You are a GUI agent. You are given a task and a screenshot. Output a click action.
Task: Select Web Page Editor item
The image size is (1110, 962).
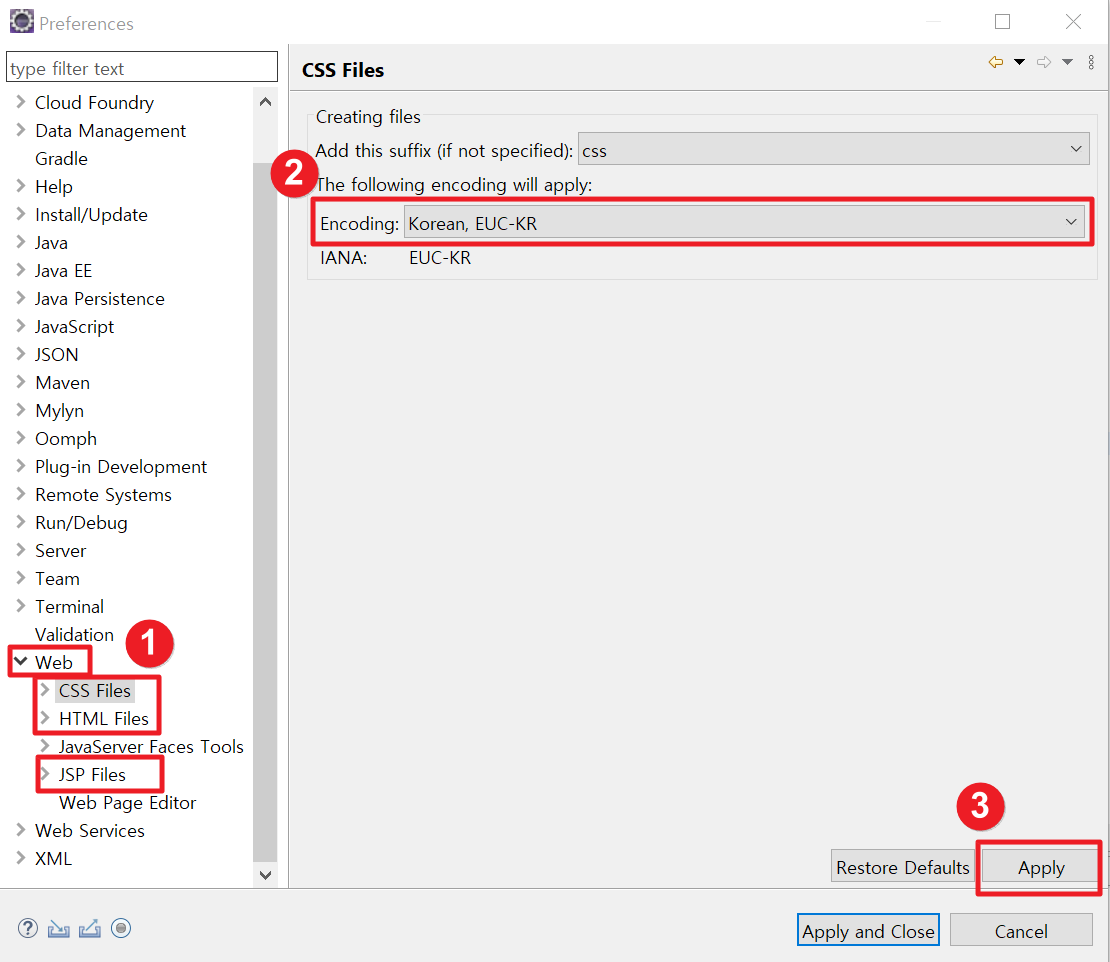click(x=127, y=803)
